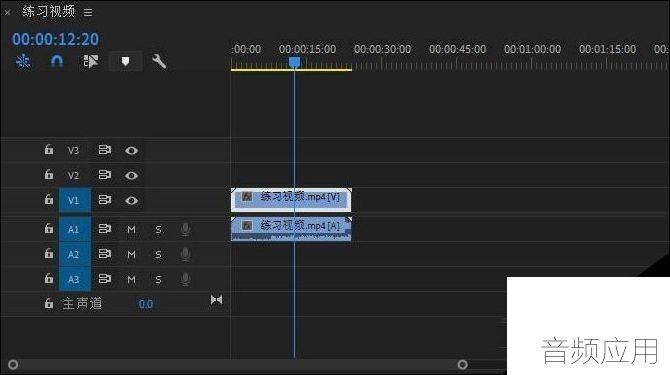Toggle A3 track targeting

click(75, 279)
